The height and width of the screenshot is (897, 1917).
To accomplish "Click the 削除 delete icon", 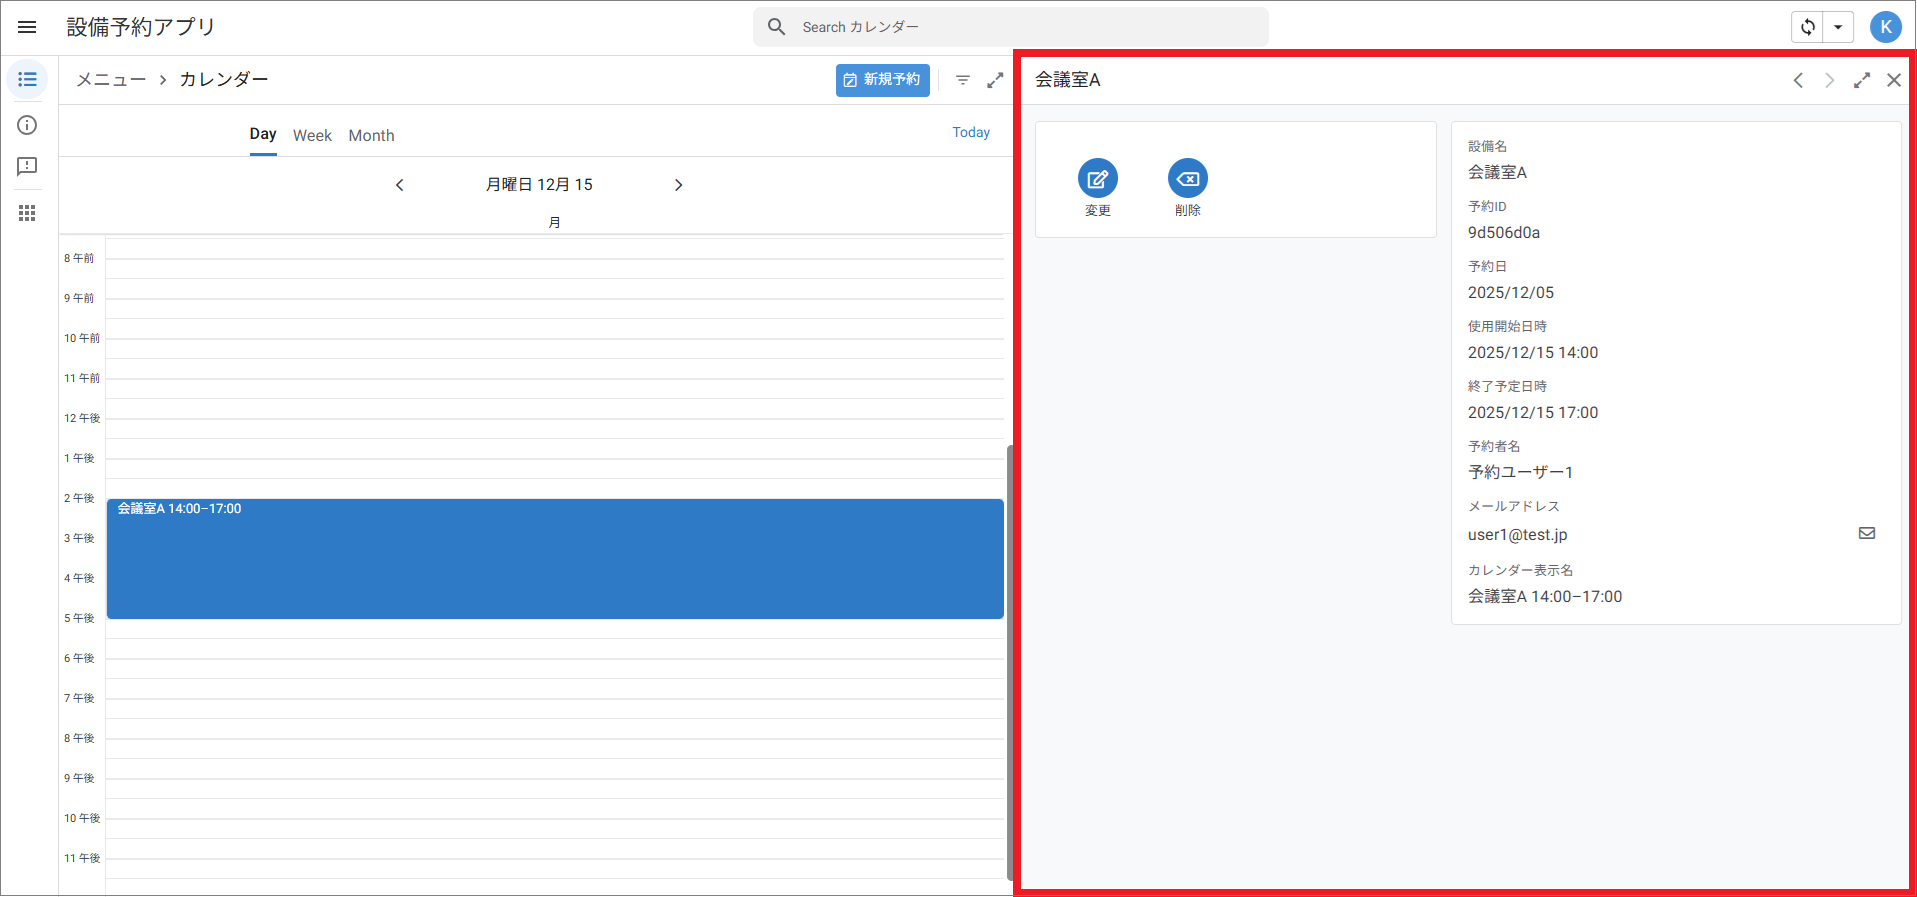I will [x=1188, y=179].
